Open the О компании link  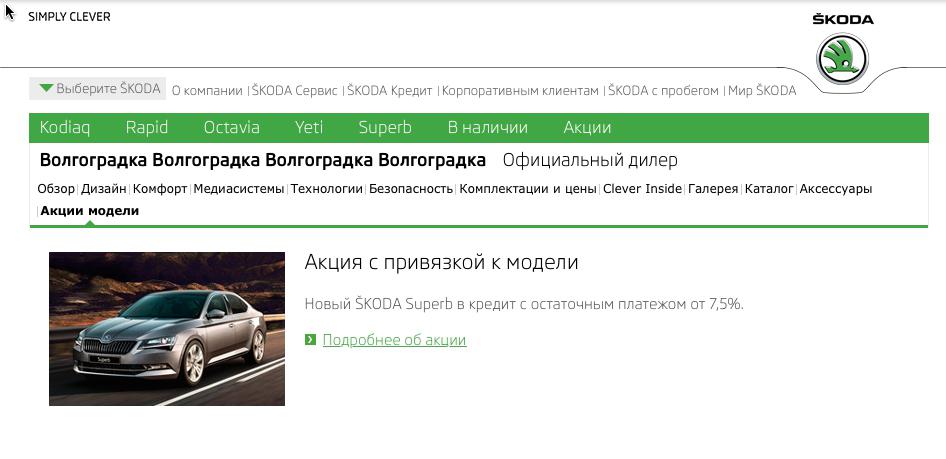pos(207,90)
